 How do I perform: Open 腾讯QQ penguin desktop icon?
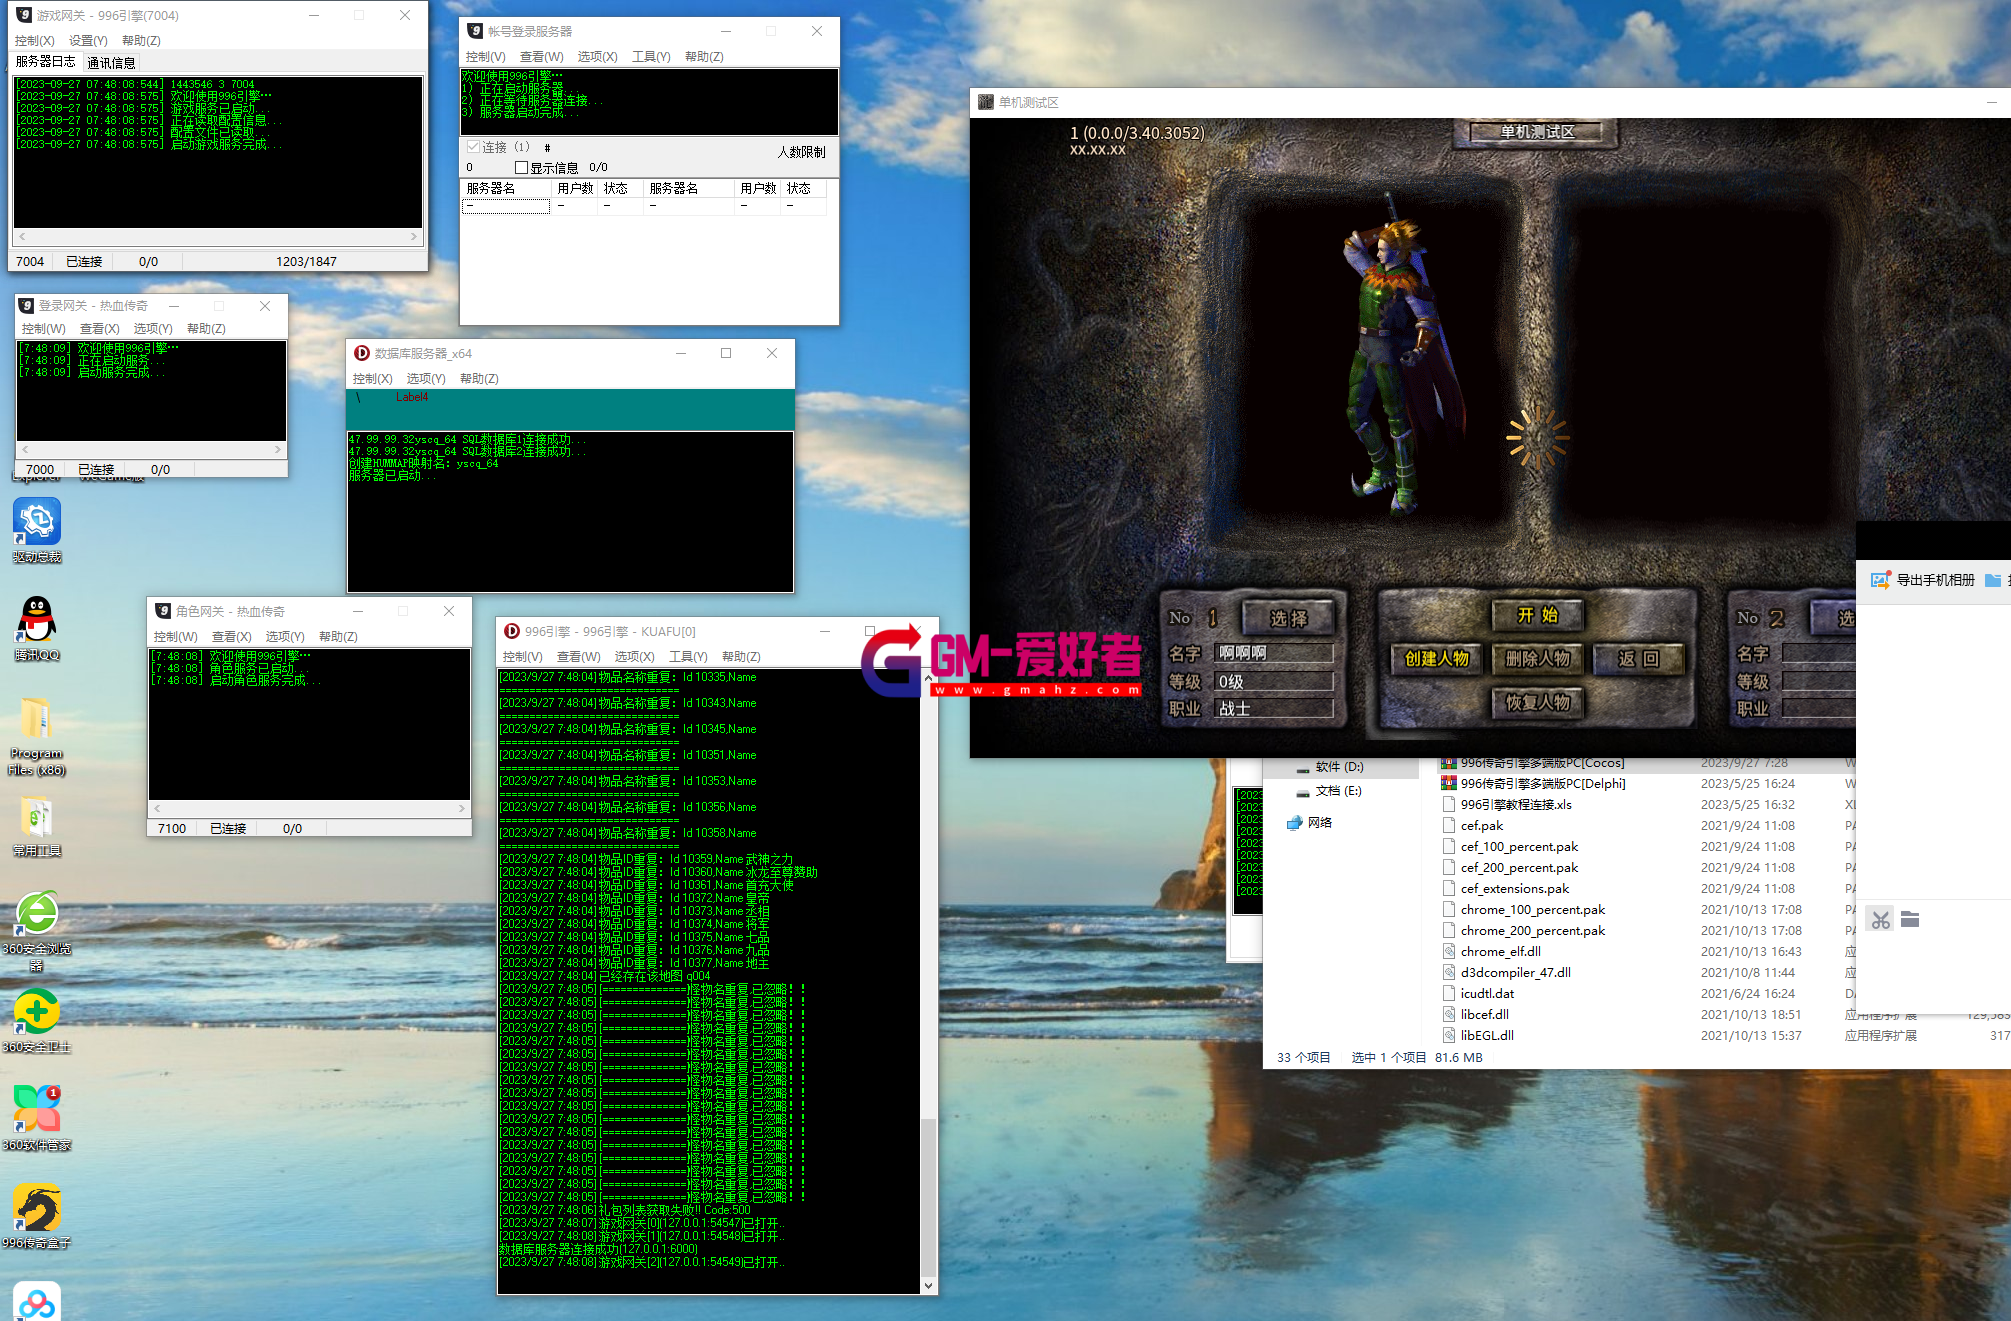(x=37, y=620)
